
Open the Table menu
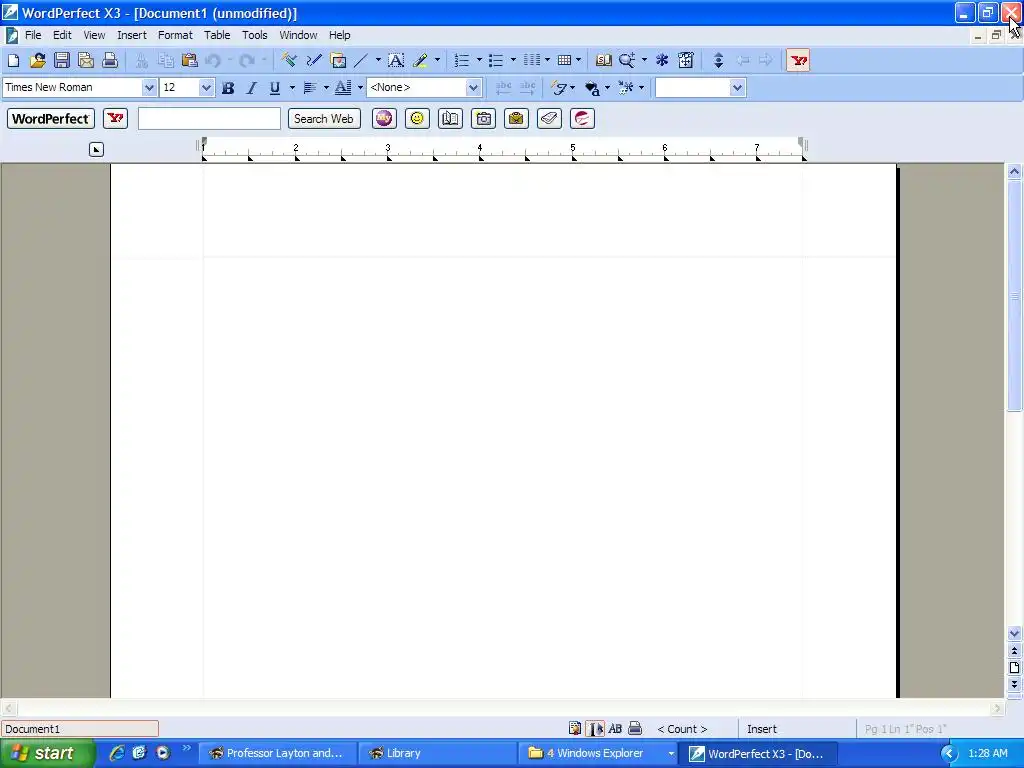217,35
